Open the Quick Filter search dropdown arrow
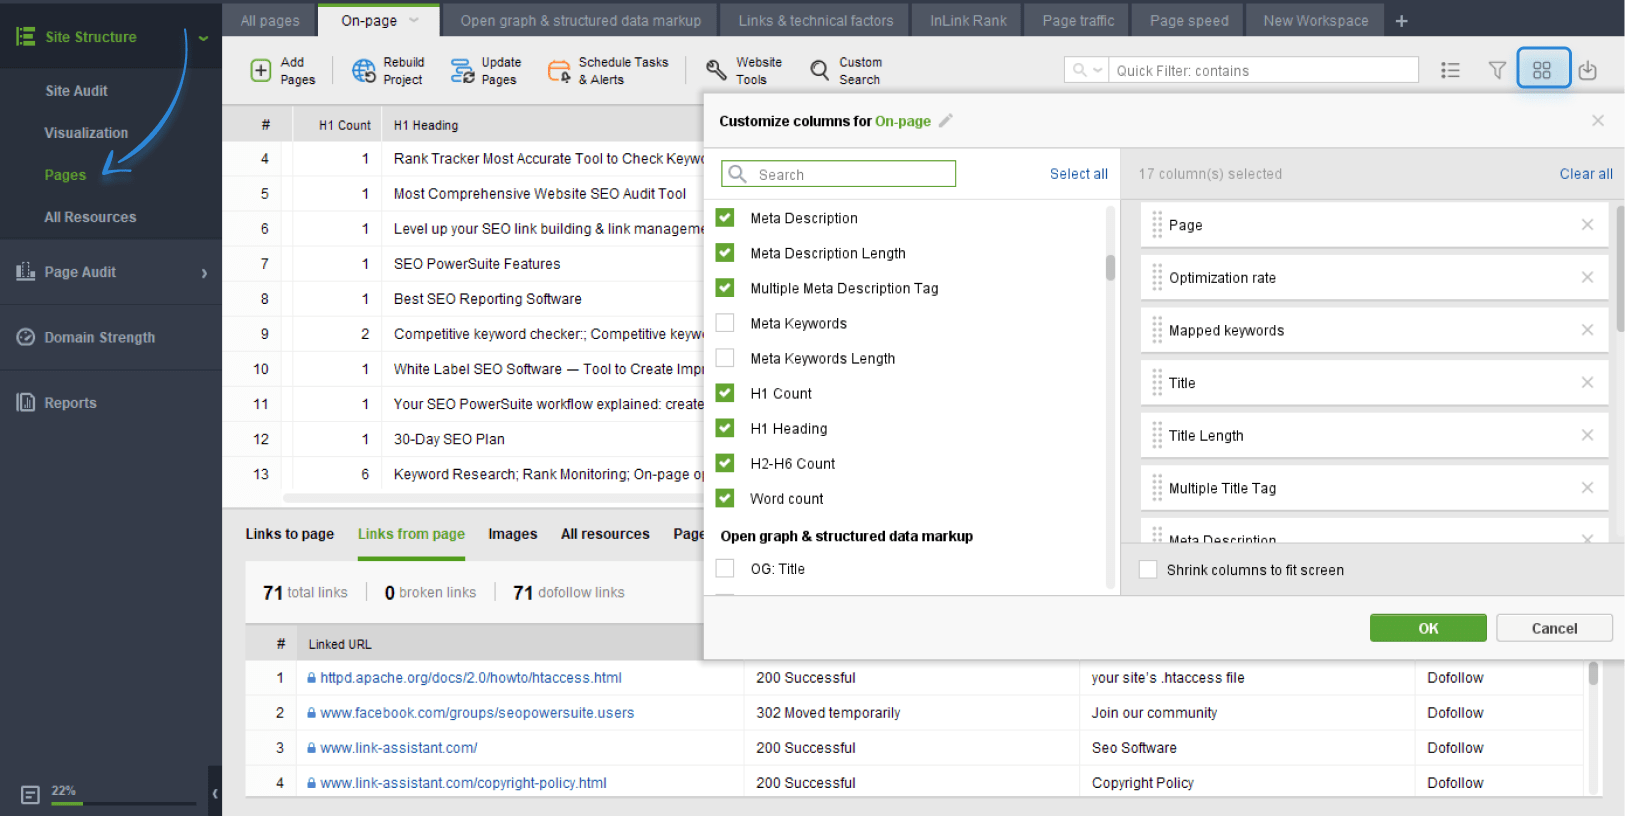Image resolution: width=1625 pixels, height=816 pixels. click(1098, 70)
